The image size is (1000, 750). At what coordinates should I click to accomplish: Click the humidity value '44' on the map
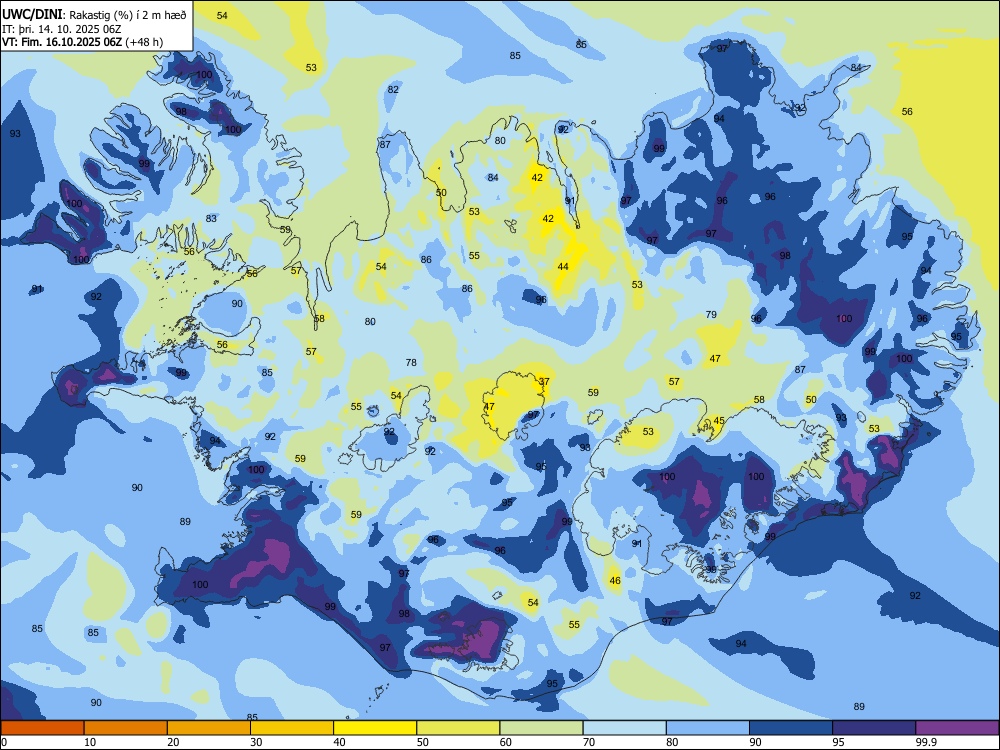pos(563,267)
